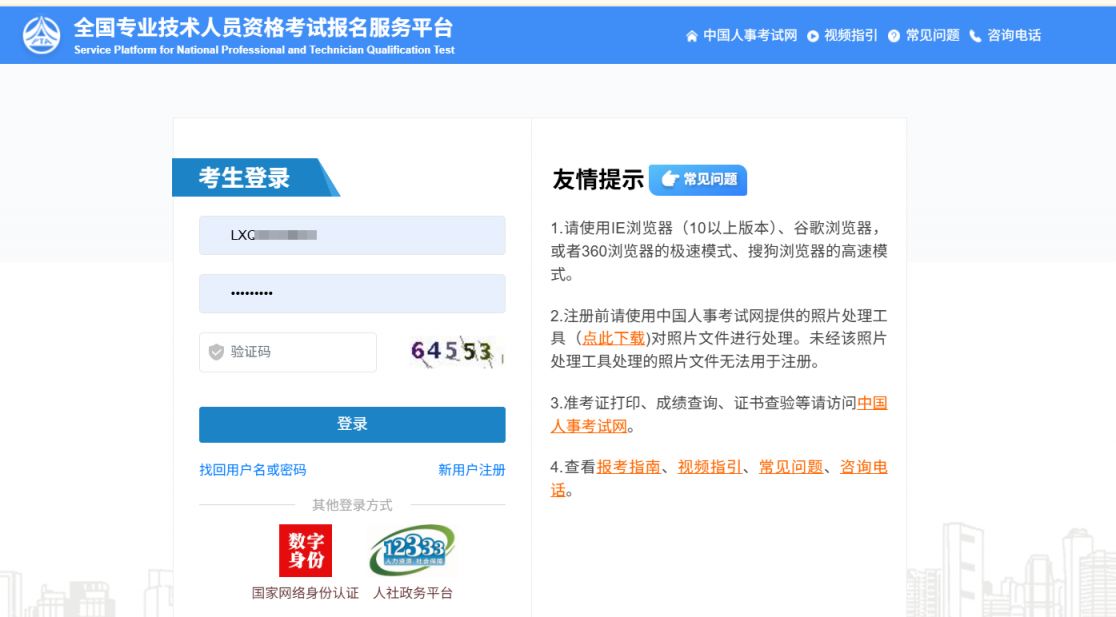
Task: Click the platform logo in the header
Action: click(41, 36)
